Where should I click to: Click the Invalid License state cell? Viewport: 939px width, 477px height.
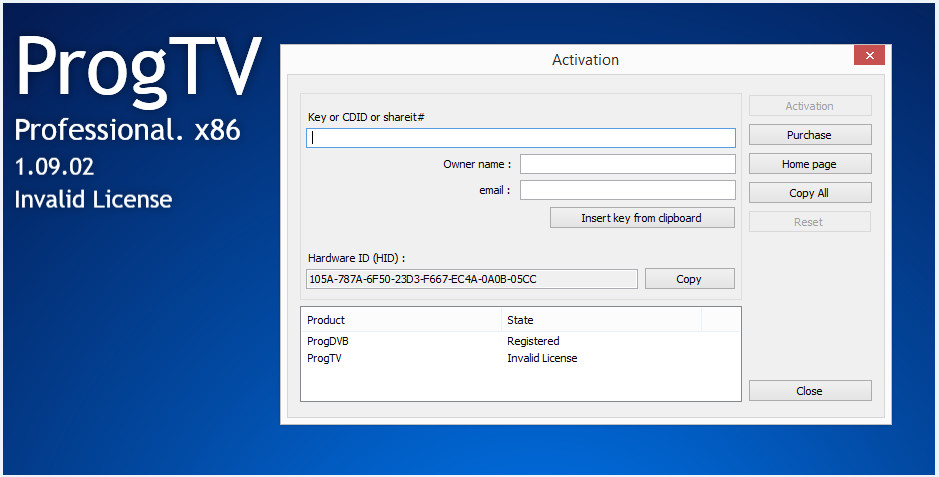[x=542, y=358]
